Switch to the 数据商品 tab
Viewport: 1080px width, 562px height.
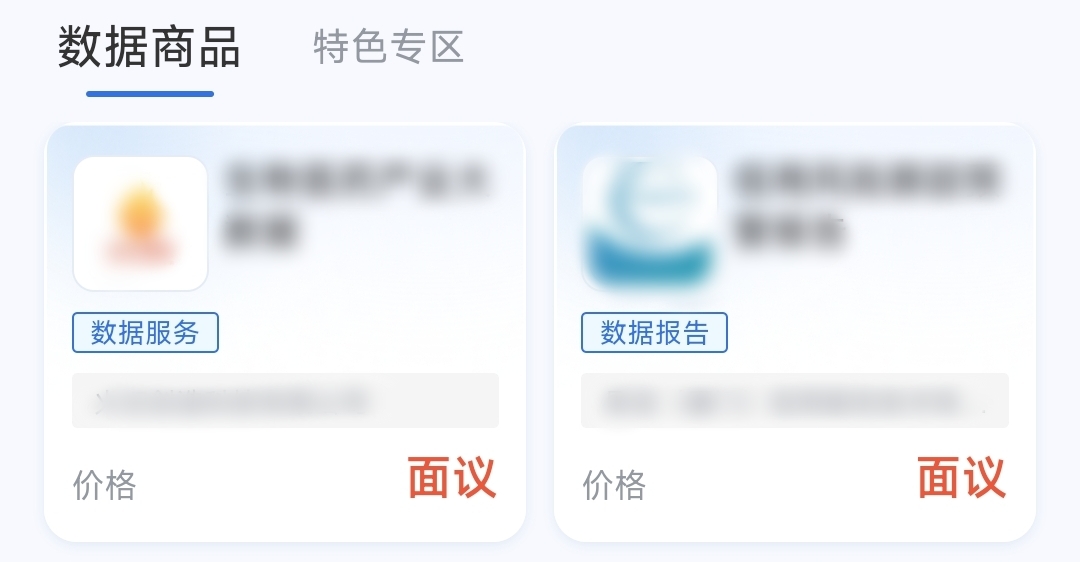click(149, 47)
